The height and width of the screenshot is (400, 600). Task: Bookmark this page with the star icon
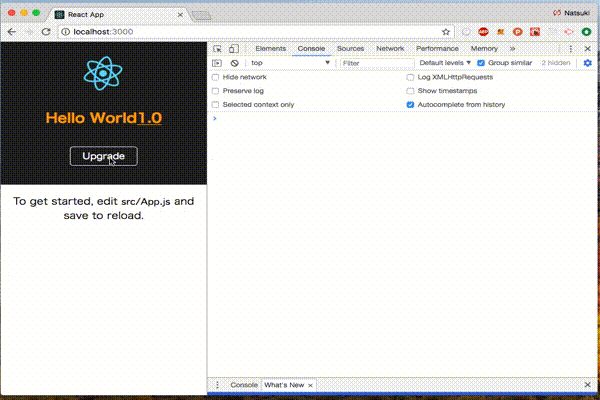pos(446,32)
